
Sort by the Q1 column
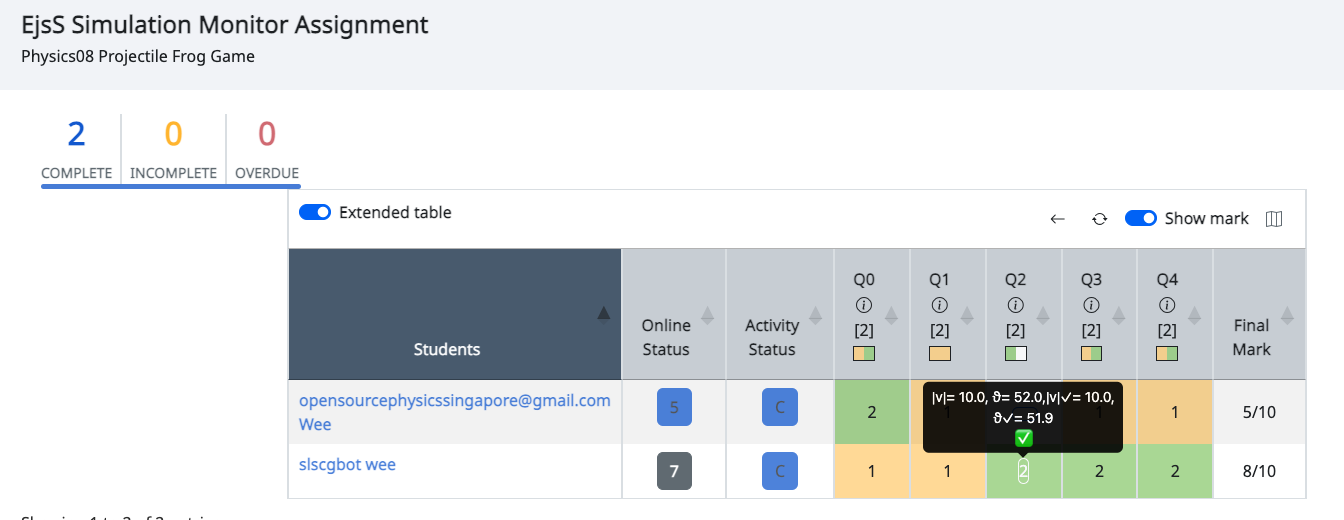[x=967, y=315]
